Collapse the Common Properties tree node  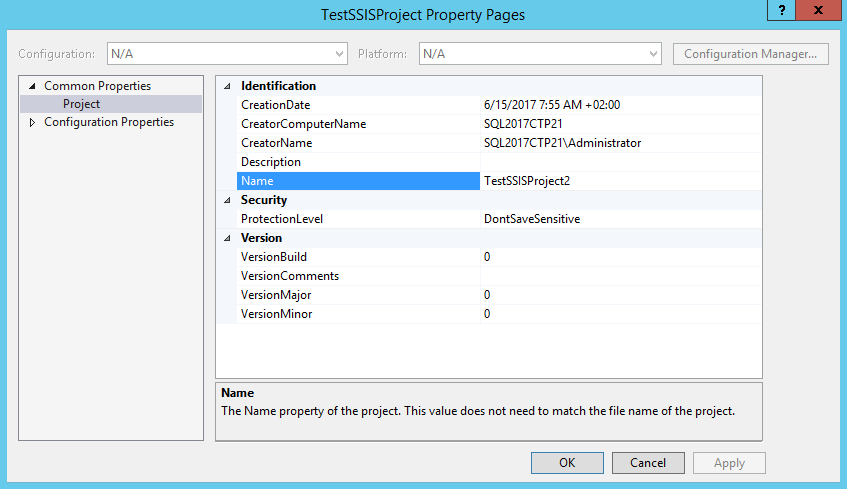(32, 86)
